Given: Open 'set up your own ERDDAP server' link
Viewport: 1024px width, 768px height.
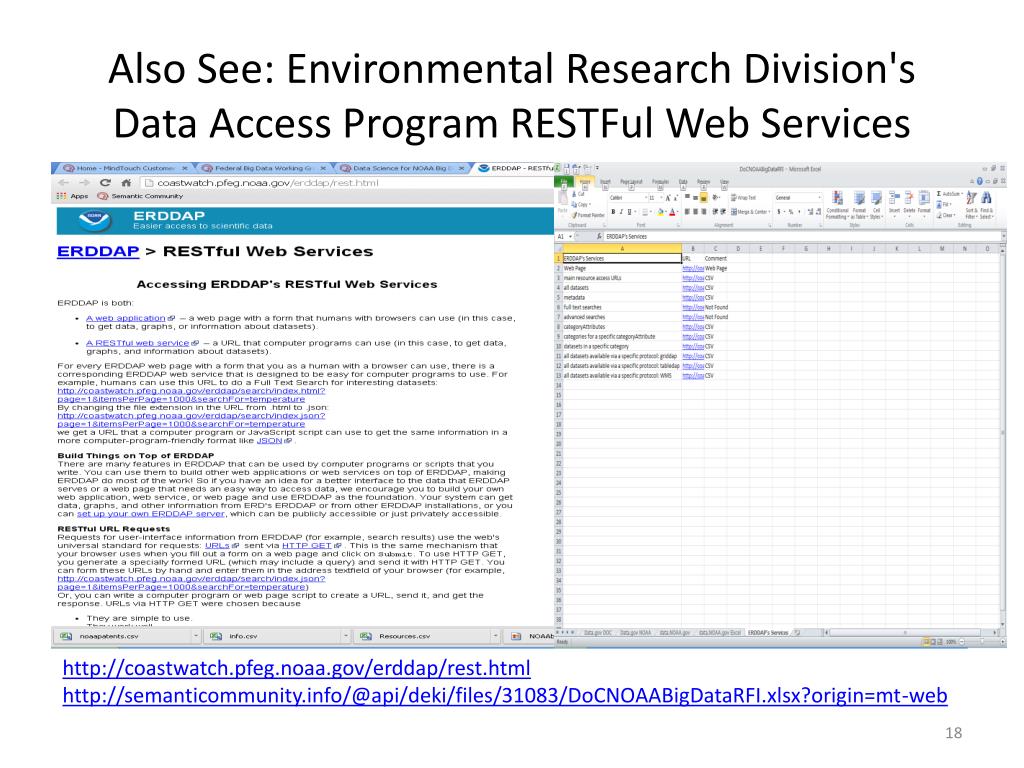Looking at the screenshot, I should point(151,514).
